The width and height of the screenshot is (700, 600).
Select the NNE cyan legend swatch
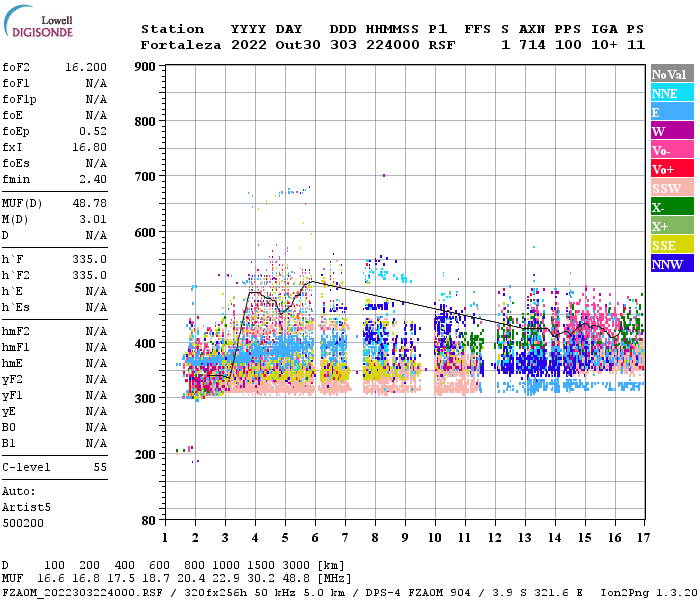[x=672, y=93]
